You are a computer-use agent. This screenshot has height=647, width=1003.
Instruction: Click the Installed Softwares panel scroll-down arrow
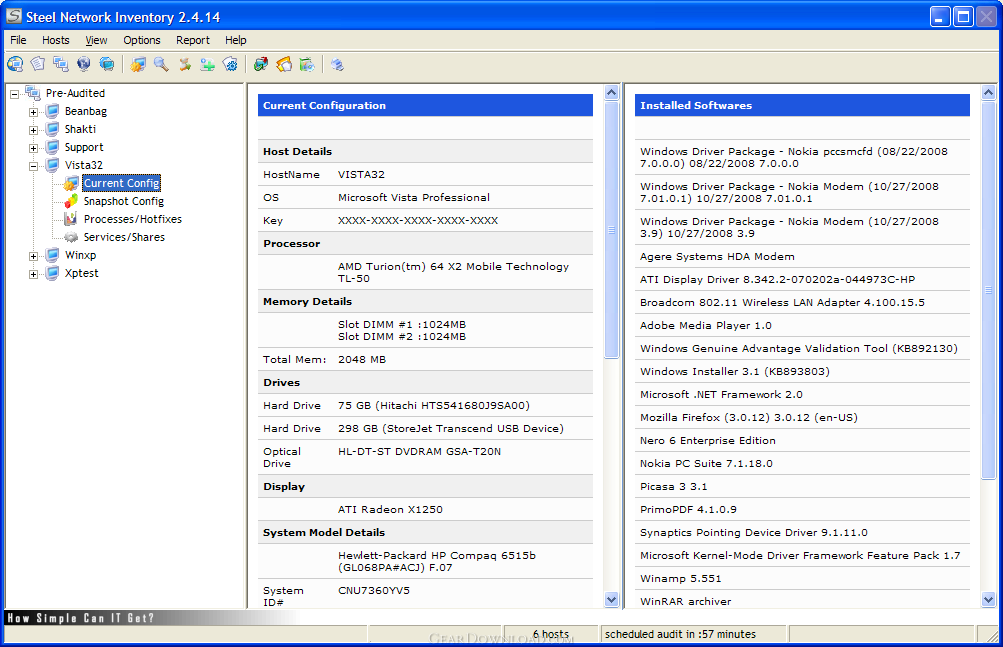click(988, 600)
